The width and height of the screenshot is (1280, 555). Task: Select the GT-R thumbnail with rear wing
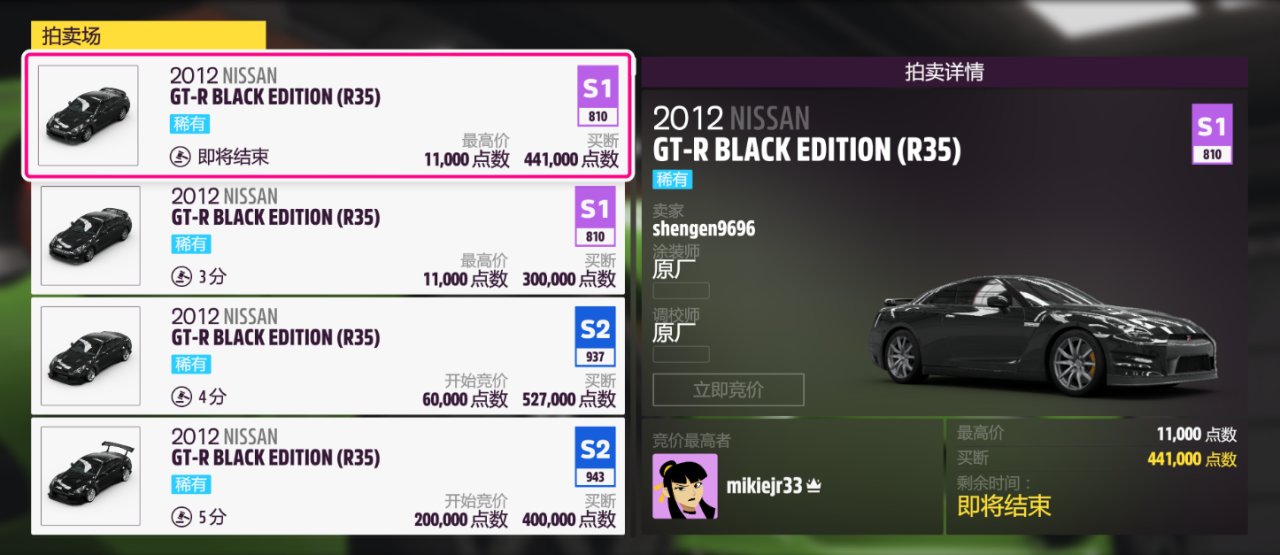(89, 476)
